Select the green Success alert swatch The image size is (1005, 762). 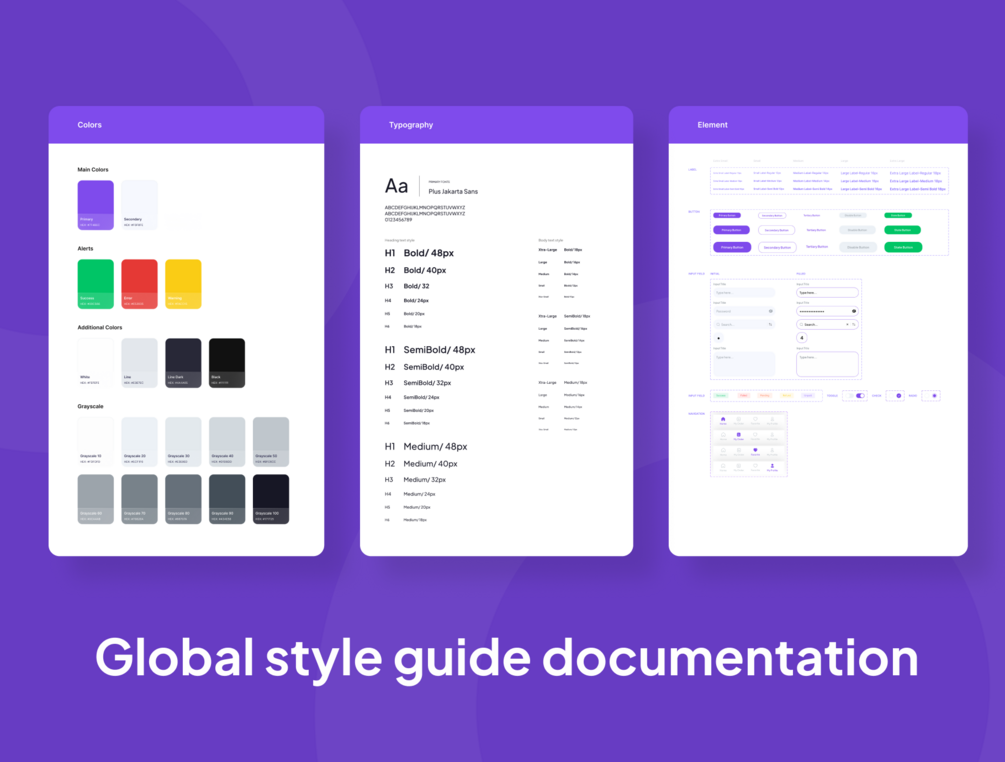point(96,284)
